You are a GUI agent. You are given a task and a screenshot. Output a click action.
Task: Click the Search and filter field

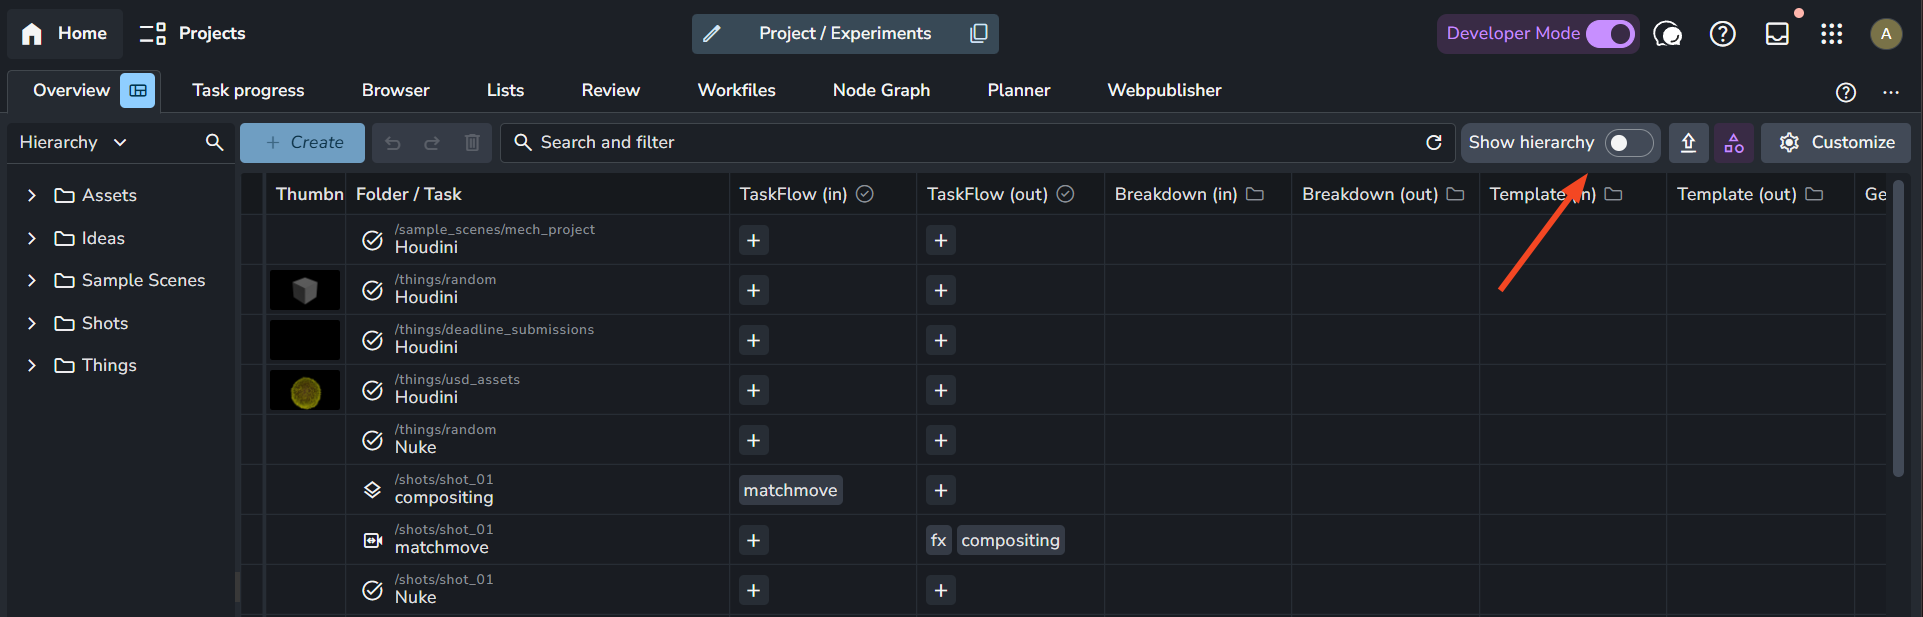pos(960,143)
